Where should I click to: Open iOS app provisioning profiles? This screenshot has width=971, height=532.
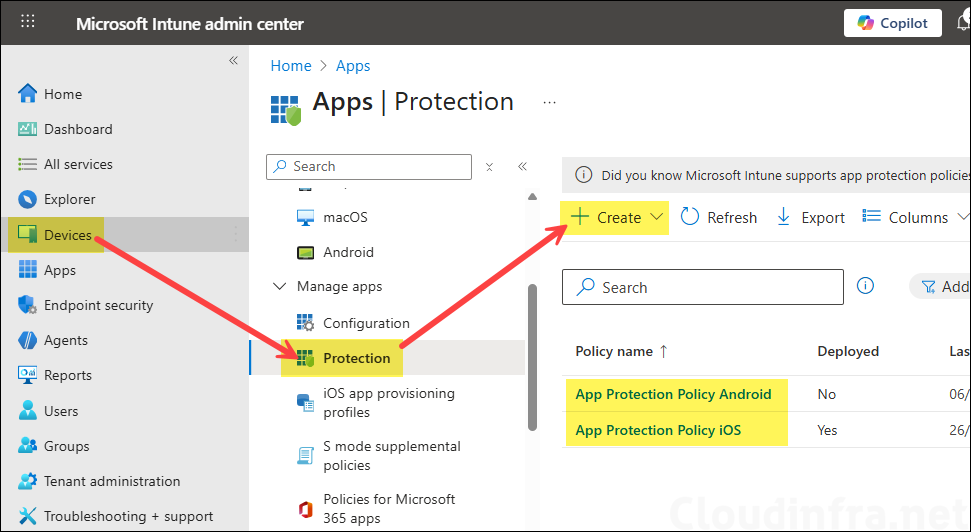[x=388, y=403]
